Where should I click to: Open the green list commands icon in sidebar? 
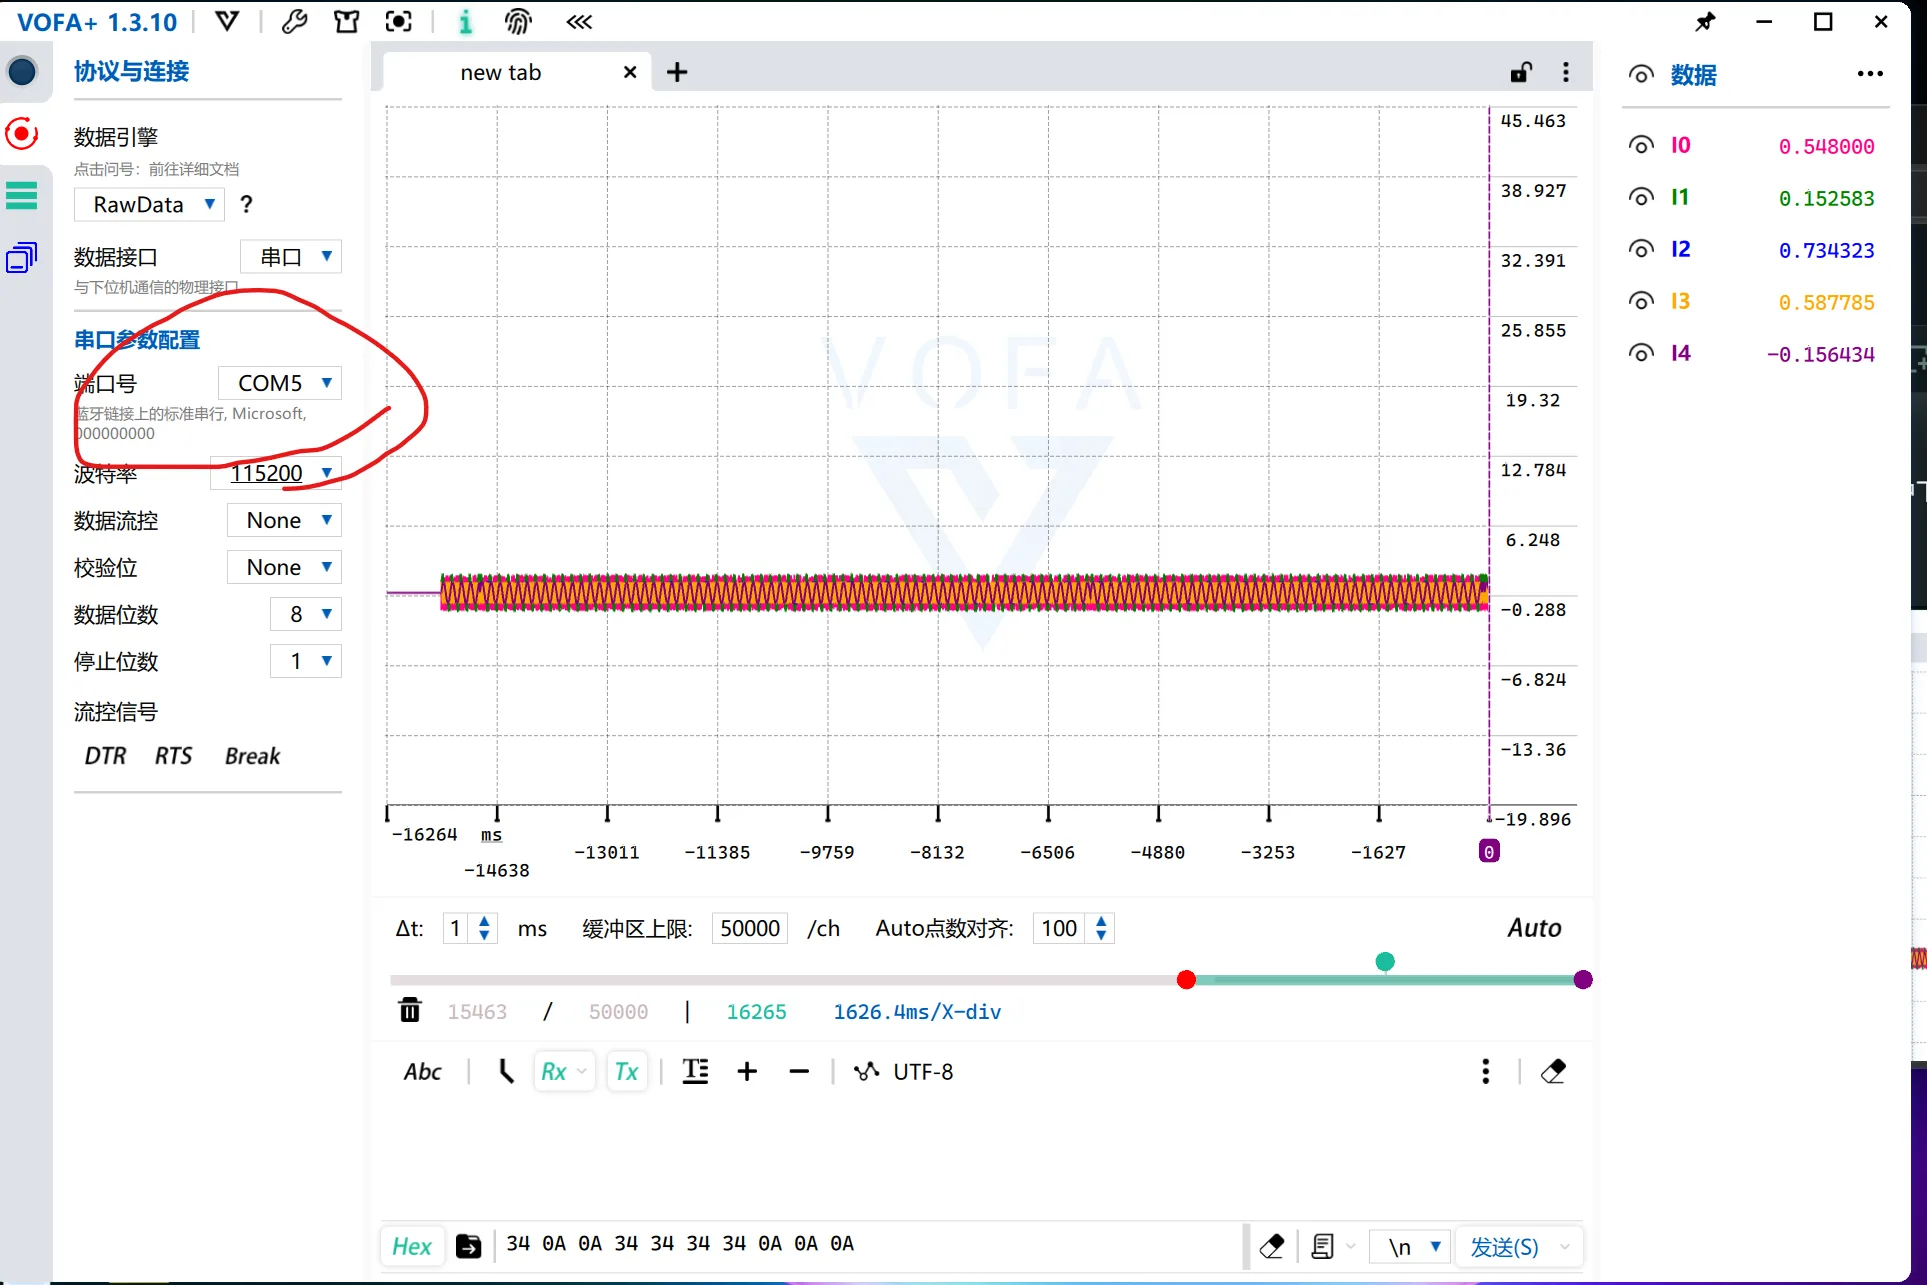[x=22, y=195]
